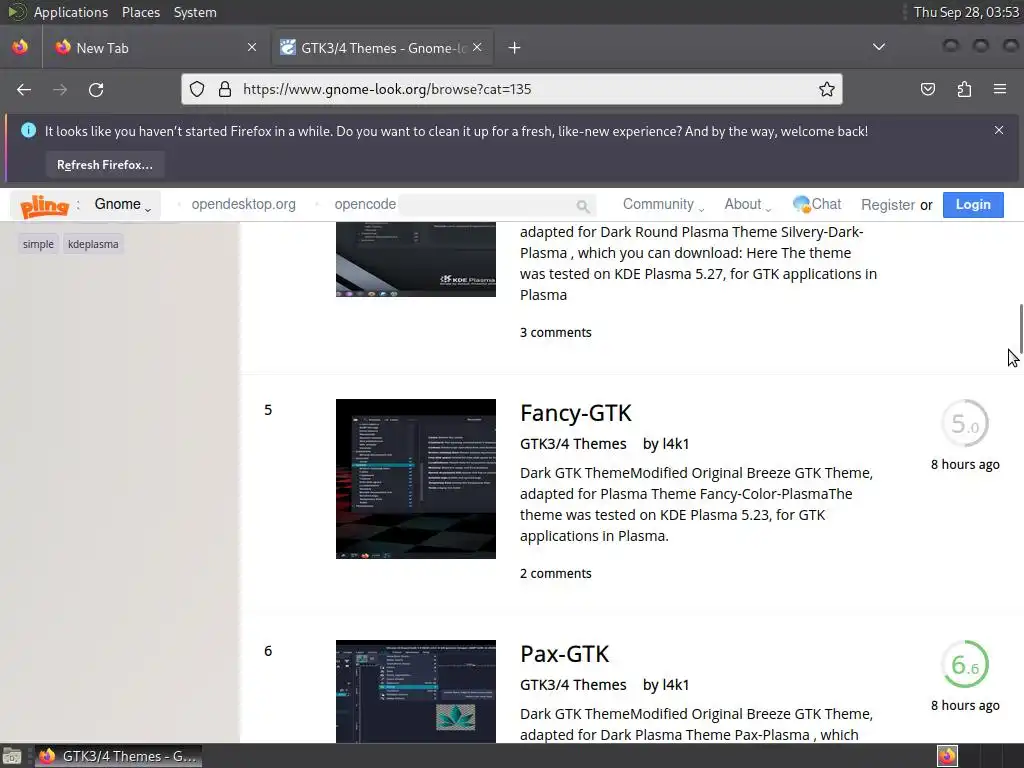Image resolution: width=1024 pixels, height=768 pixels.
Task: Click the GTK3/4 Themes taskbar window button
Action: pyautogui.click(x=118, y=756)
